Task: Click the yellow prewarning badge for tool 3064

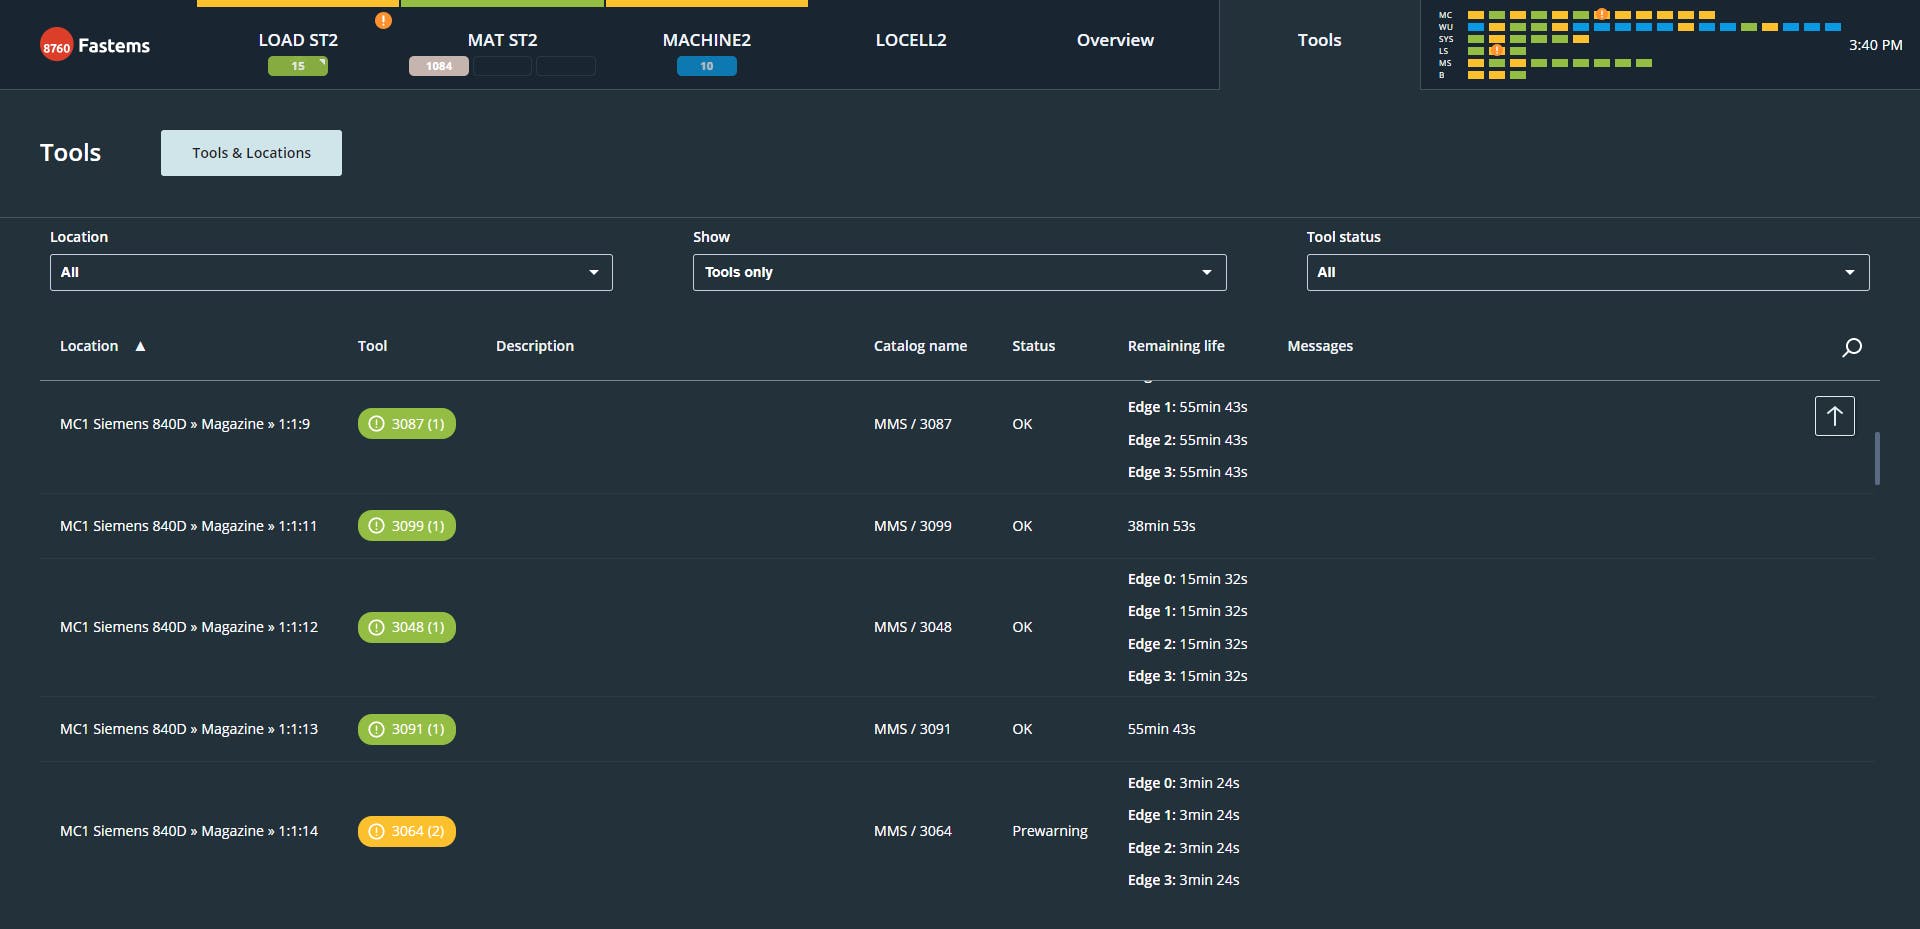Action: pyautogui.click(x=407, y=831)
